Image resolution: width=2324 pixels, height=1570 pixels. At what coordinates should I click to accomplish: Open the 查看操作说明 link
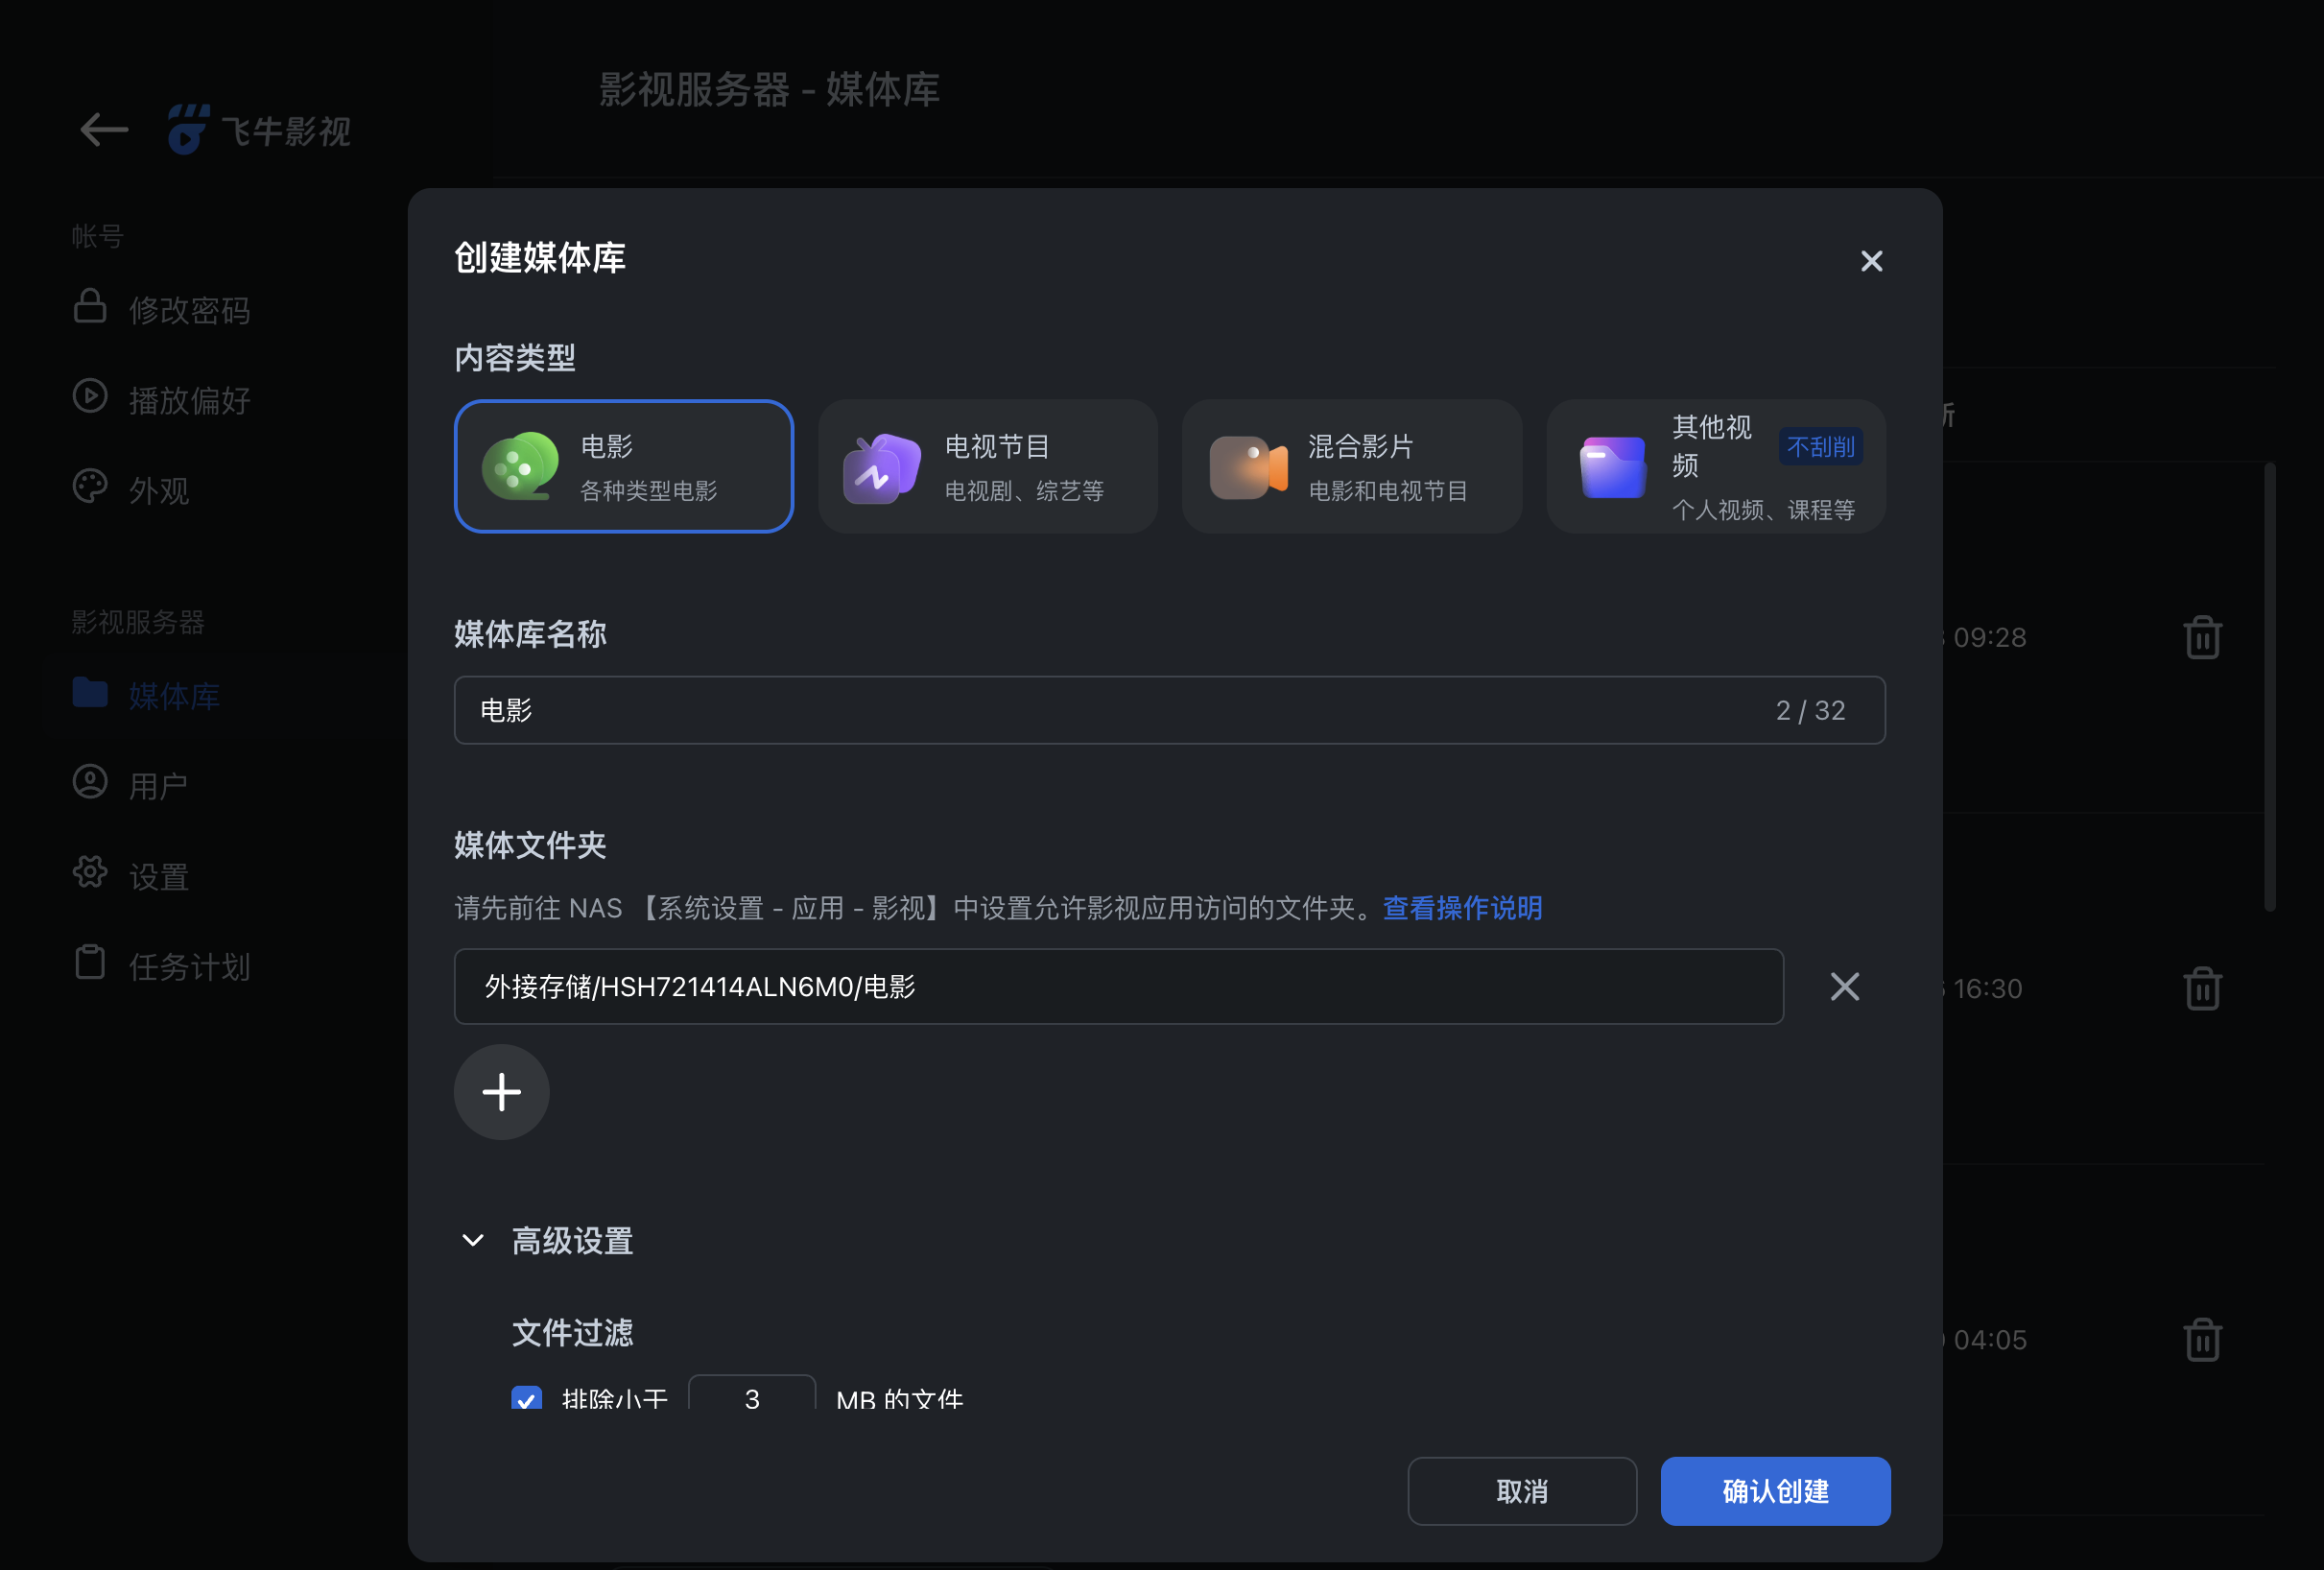click(x=1462, y=909)
